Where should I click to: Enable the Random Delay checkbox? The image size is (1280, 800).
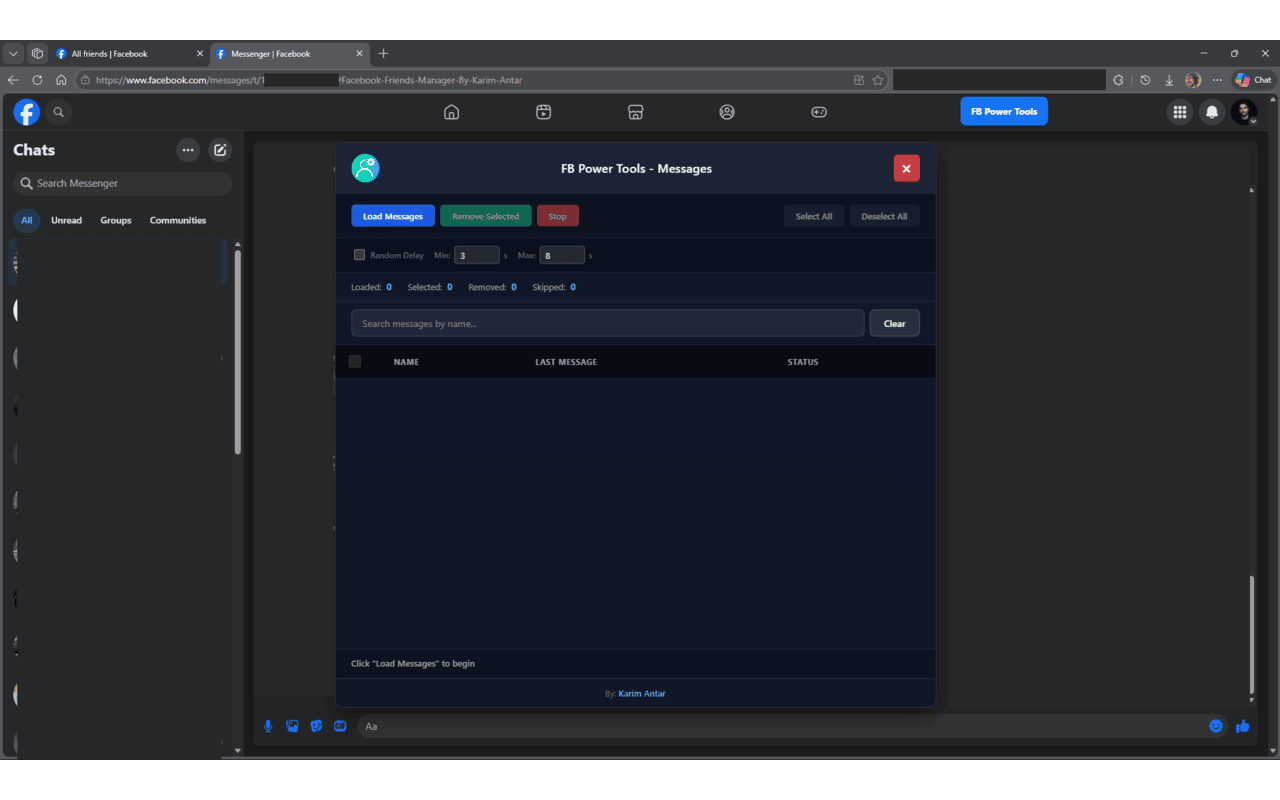click(x=360, y=255)
